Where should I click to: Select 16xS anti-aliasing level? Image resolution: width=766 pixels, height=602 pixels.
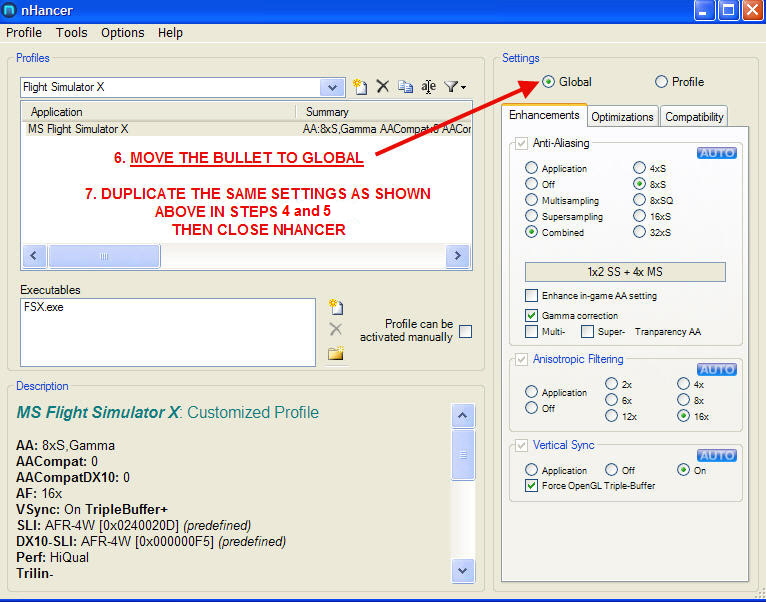[639, 215]
